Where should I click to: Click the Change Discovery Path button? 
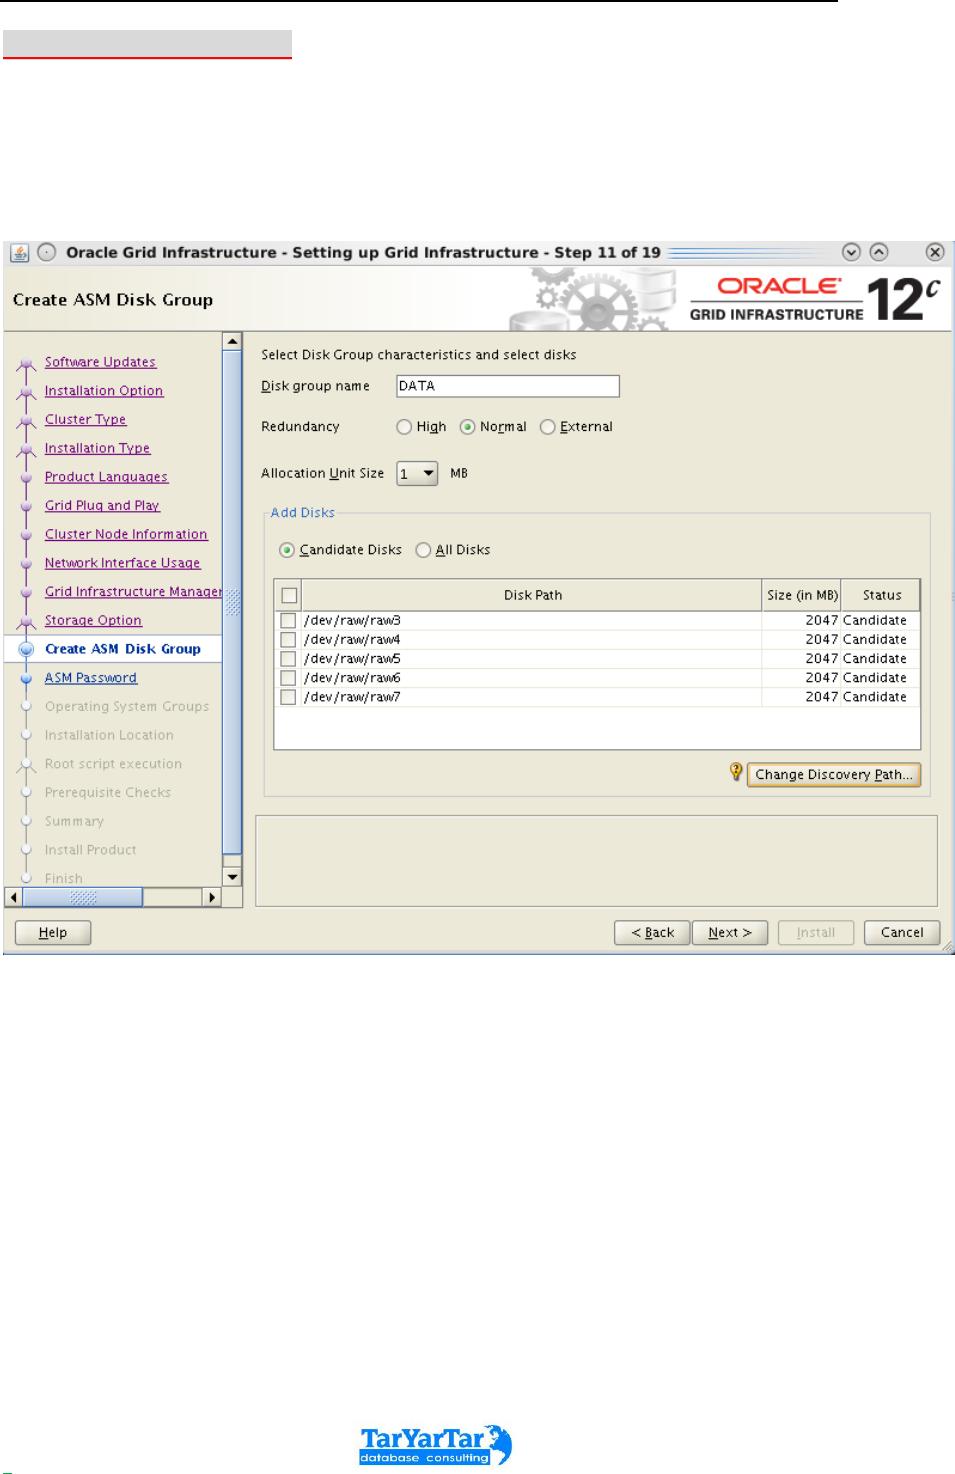[834, 774]
